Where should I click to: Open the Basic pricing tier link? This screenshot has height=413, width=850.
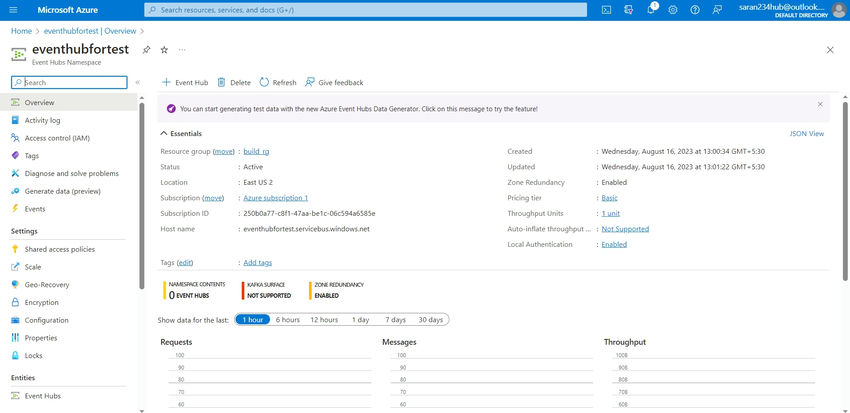(609, 198)
